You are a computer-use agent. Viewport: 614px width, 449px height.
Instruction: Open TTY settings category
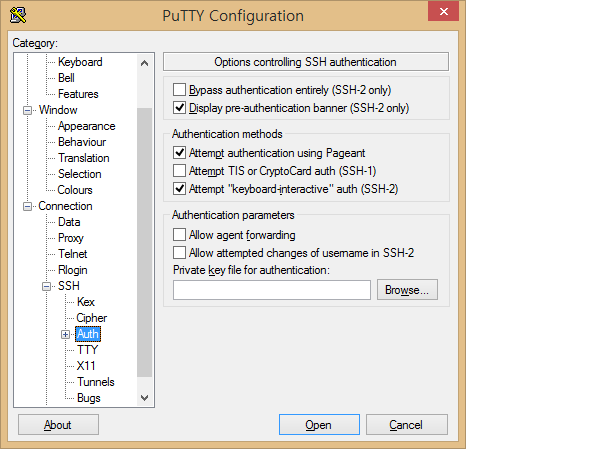pos(87,350)
